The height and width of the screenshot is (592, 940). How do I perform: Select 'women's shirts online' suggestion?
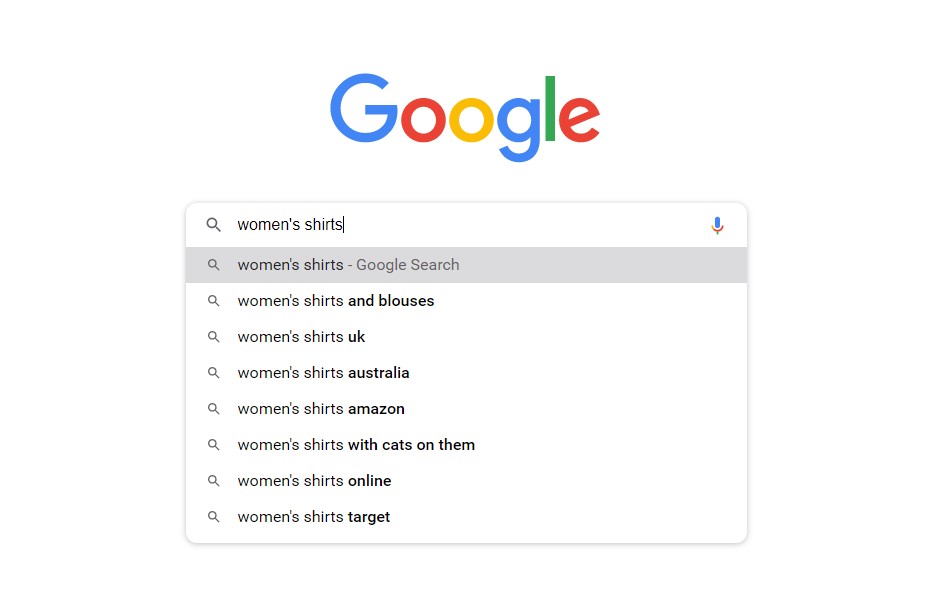466,481
